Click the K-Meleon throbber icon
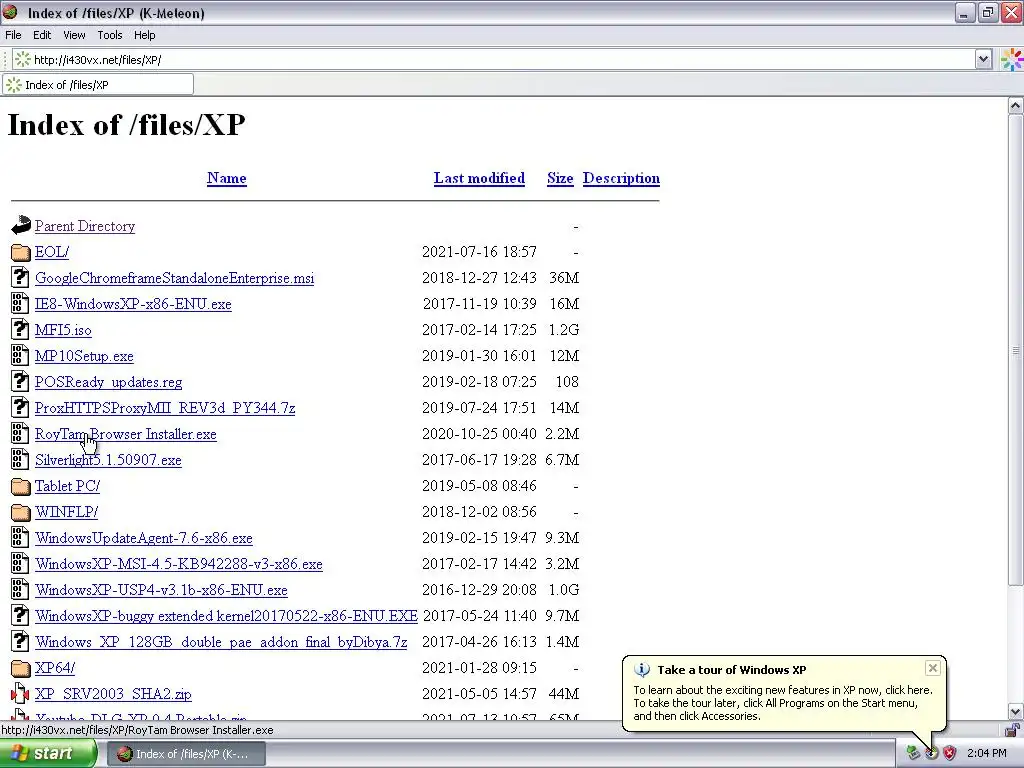This screenshot has height=768, width=1024. point(1012,60)
